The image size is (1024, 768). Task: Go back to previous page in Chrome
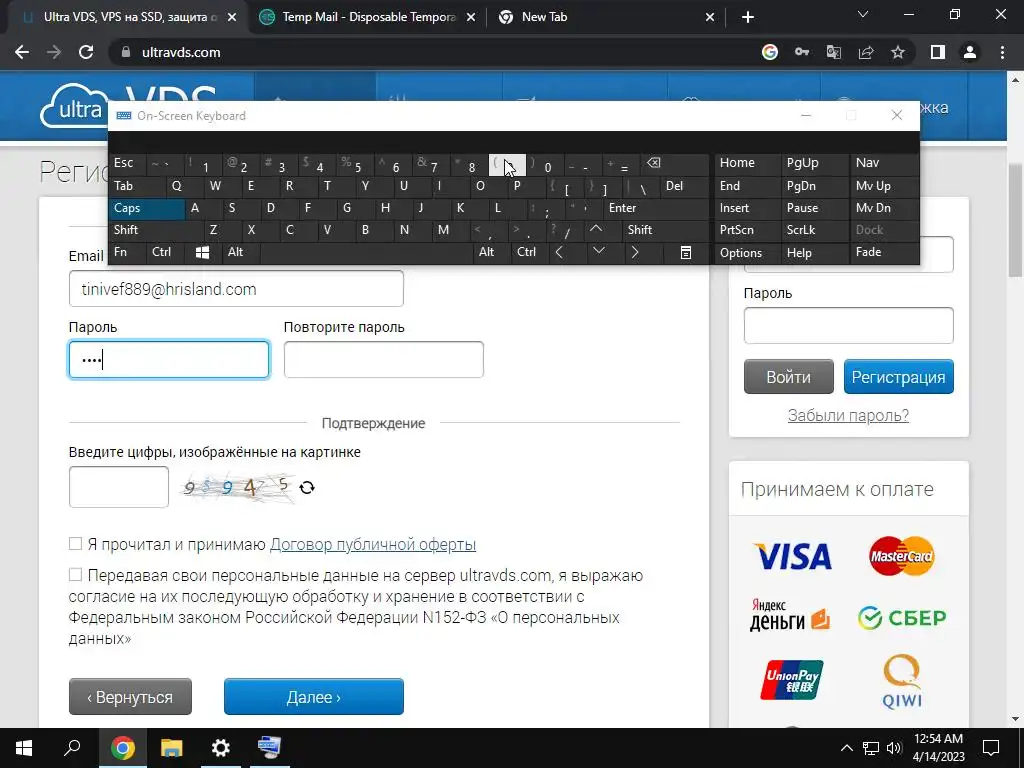click(x=22, y=52)
